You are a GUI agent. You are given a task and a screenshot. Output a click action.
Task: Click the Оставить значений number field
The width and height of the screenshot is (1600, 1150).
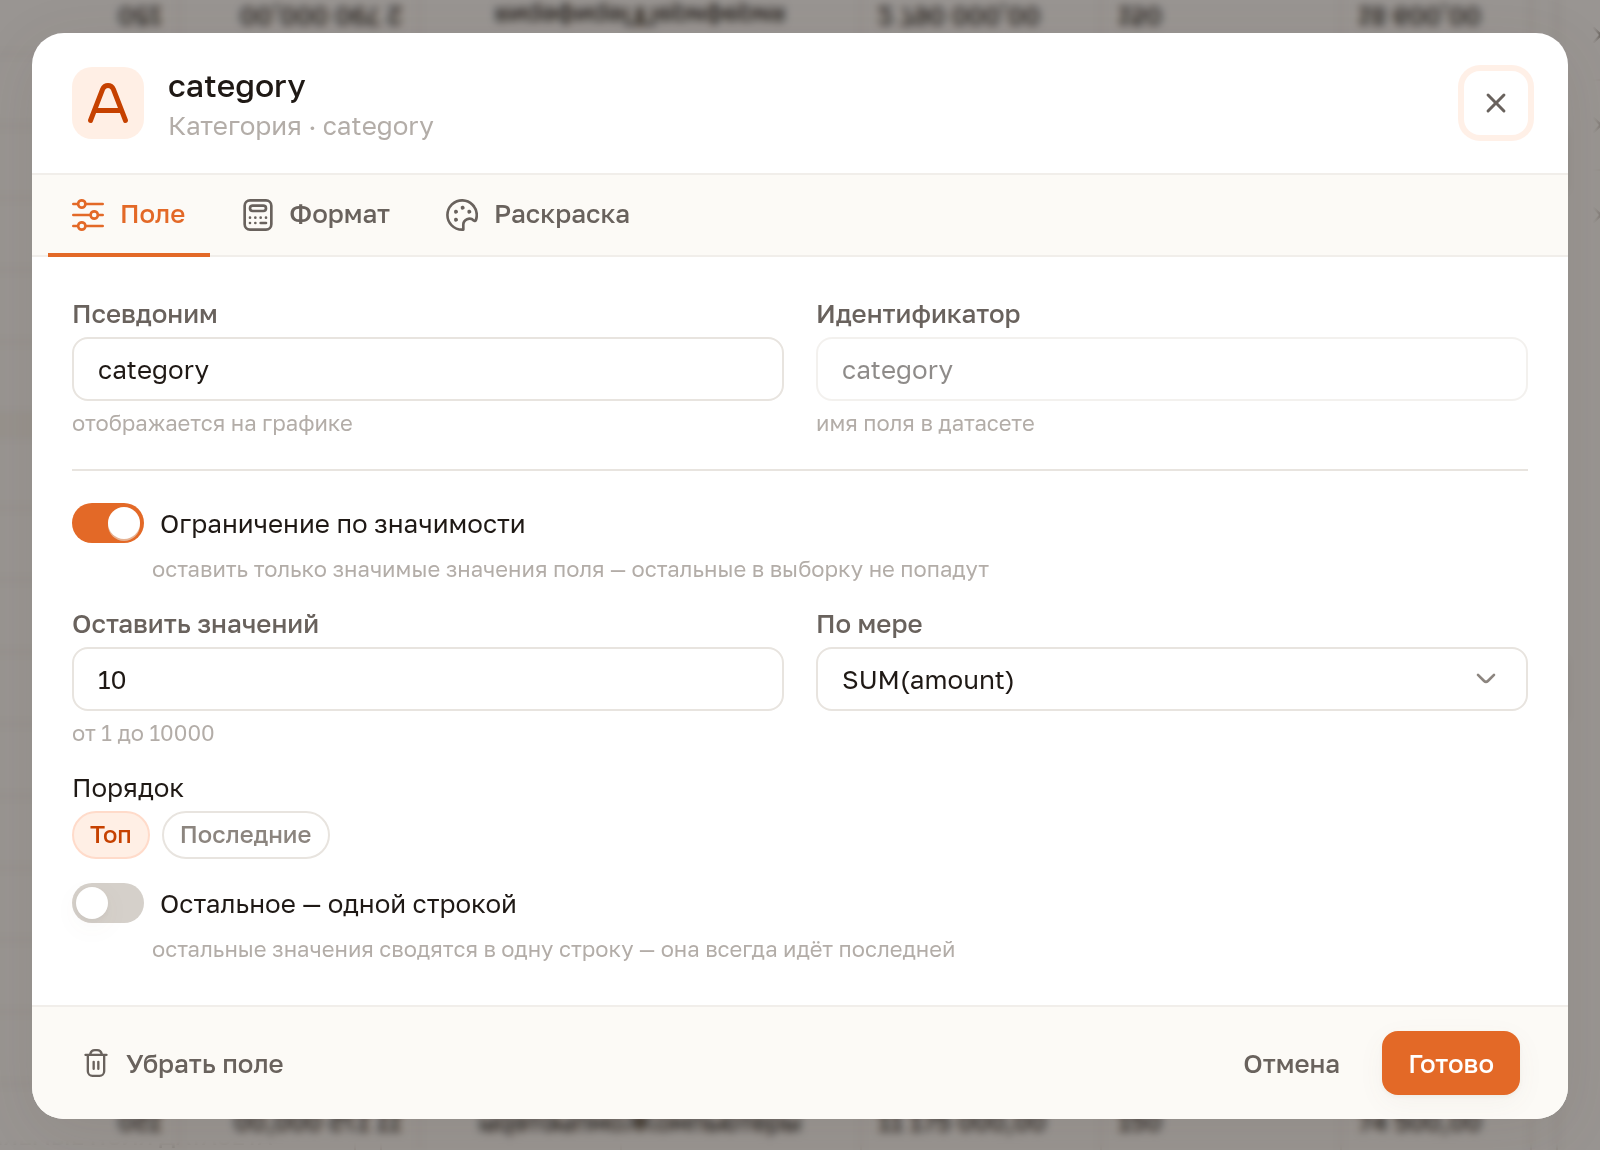[428, 679]
